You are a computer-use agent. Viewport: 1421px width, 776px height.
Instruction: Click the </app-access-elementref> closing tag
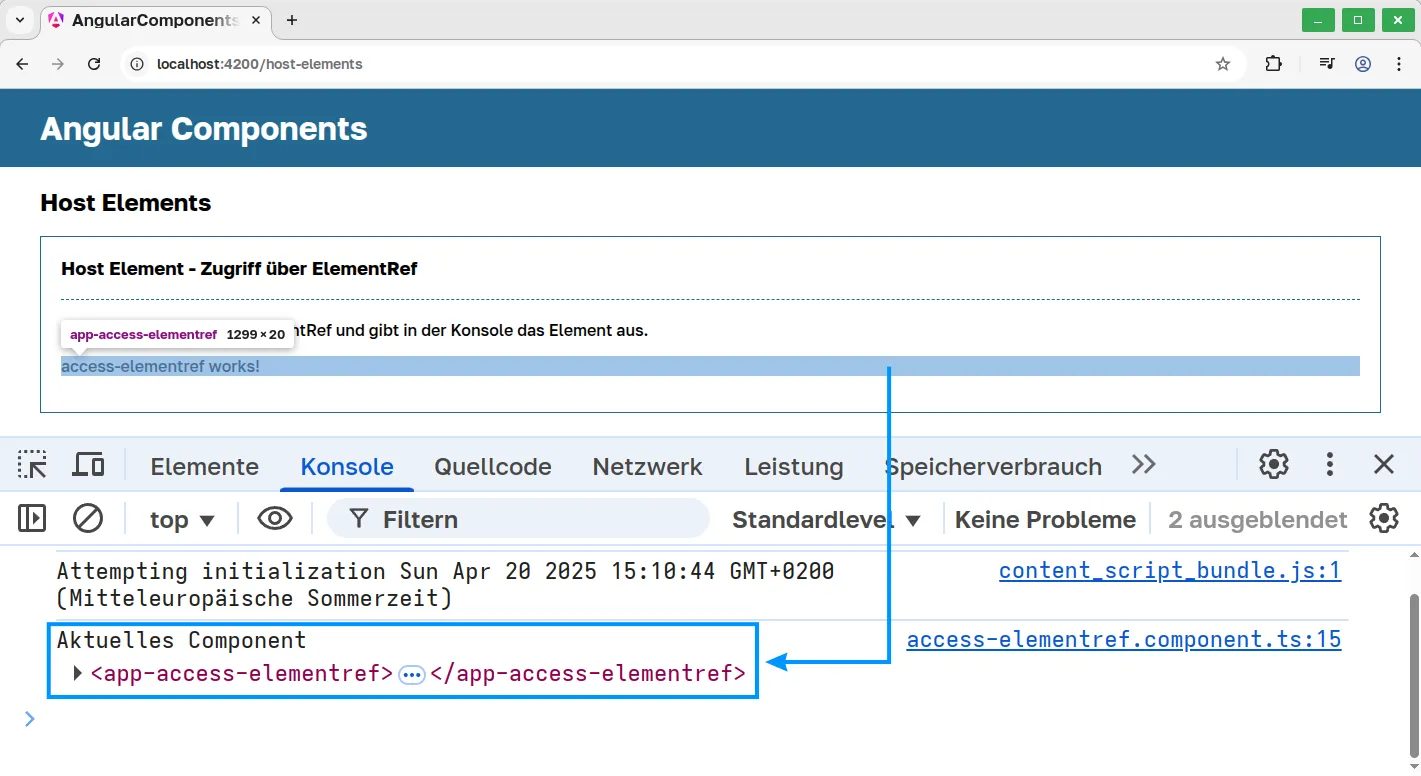click(x=588, y=674)
